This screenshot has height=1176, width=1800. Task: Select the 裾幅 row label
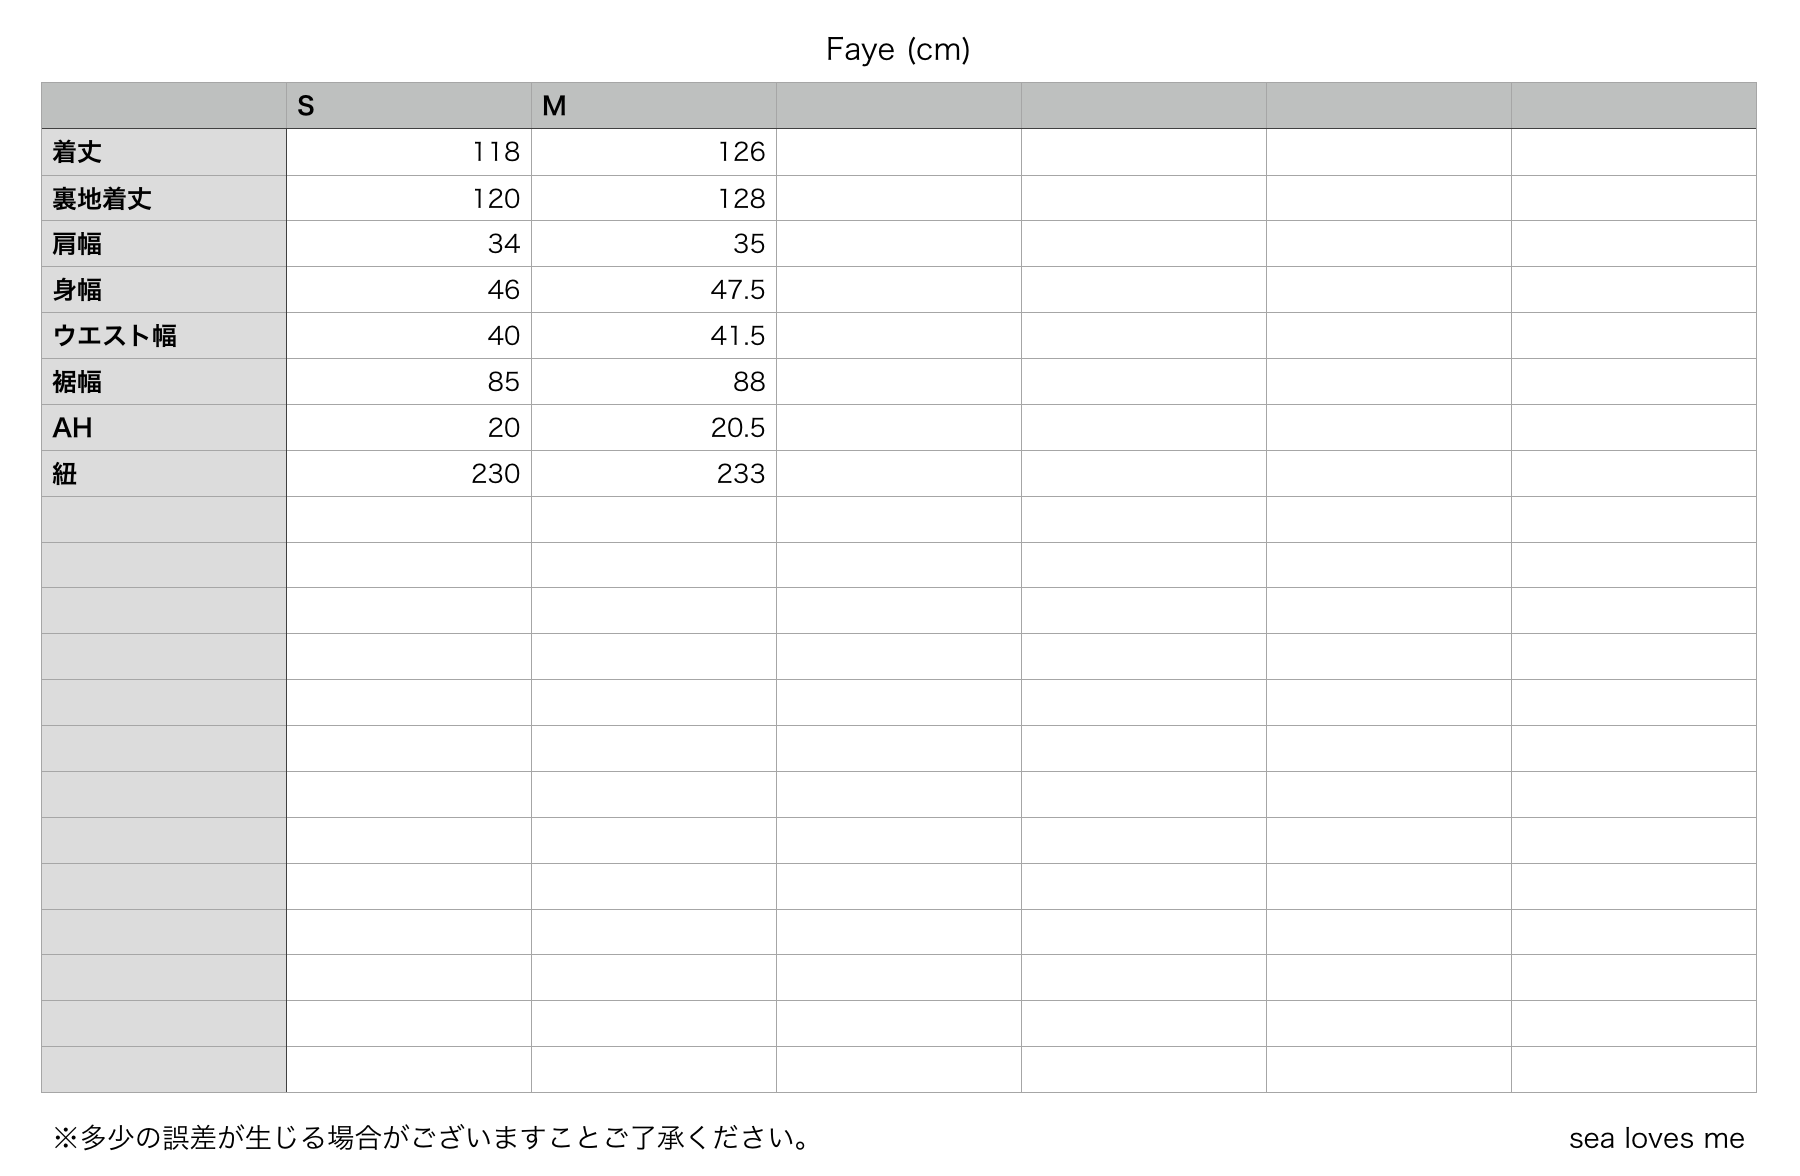point(164,382)
